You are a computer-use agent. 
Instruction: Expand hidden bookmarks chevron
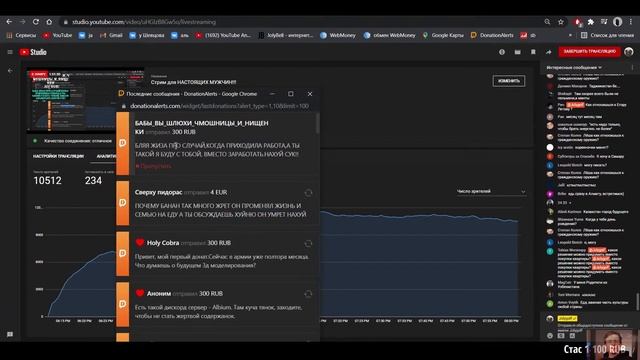tap(570, 36)
